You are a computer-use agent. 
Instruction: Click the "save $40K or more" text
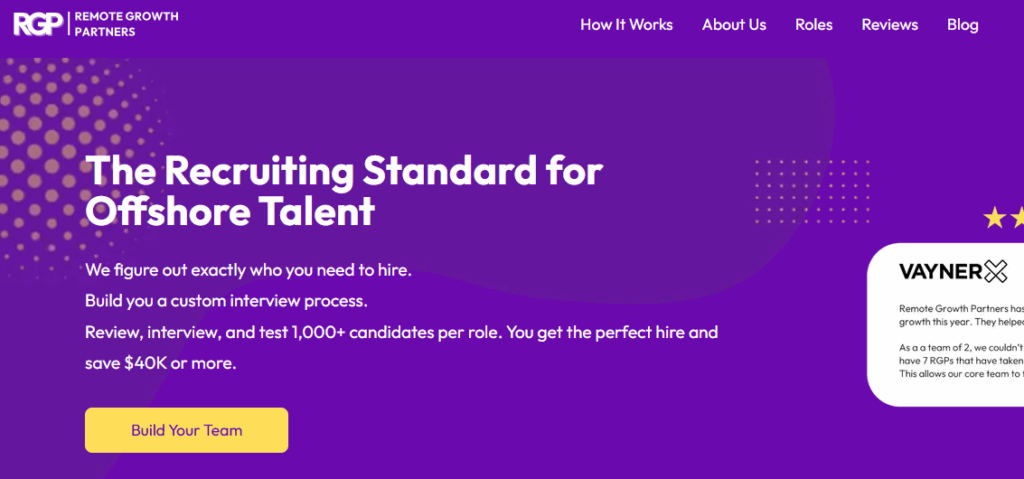160,363
